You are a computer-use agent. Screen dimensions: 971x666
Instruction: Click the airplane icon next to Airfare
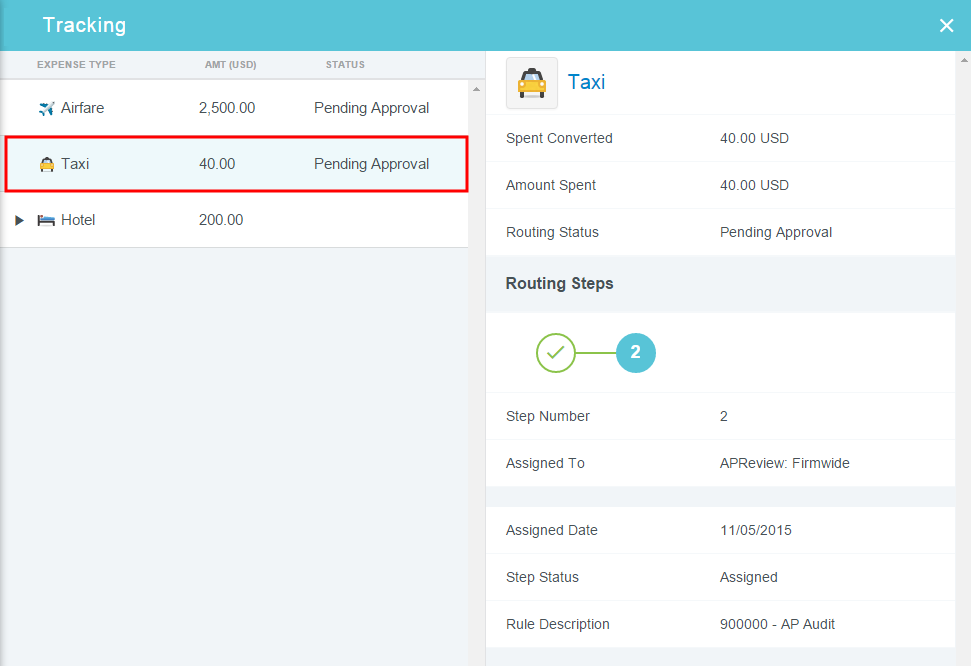point(46,108)
